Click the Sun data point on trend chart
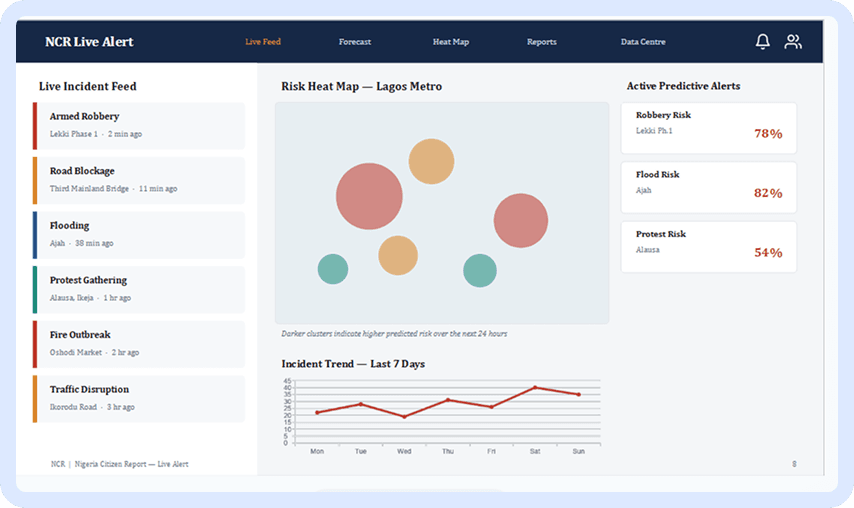The width and height of the screenshot is (854, 508). coord(578,394)
